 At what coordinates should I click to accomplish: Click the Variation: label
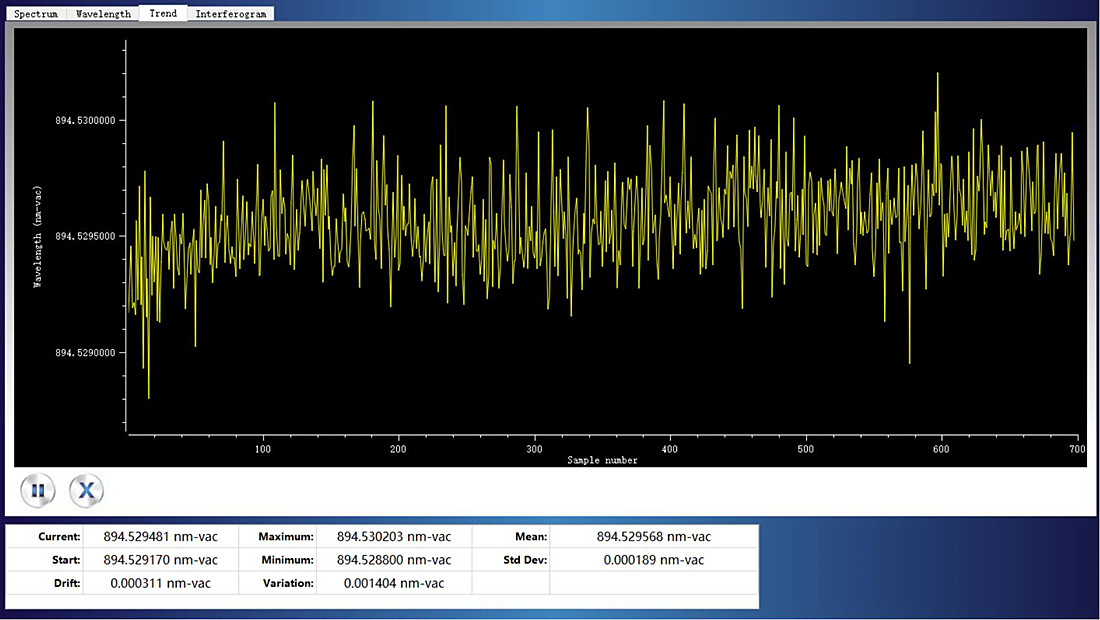point(288,583)
